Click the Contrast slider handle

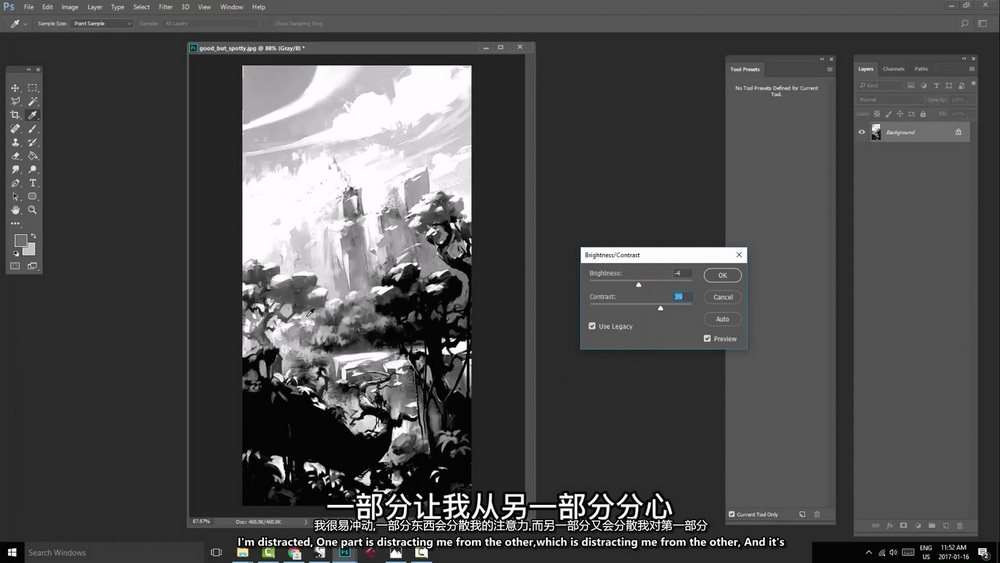pos(661,308)
